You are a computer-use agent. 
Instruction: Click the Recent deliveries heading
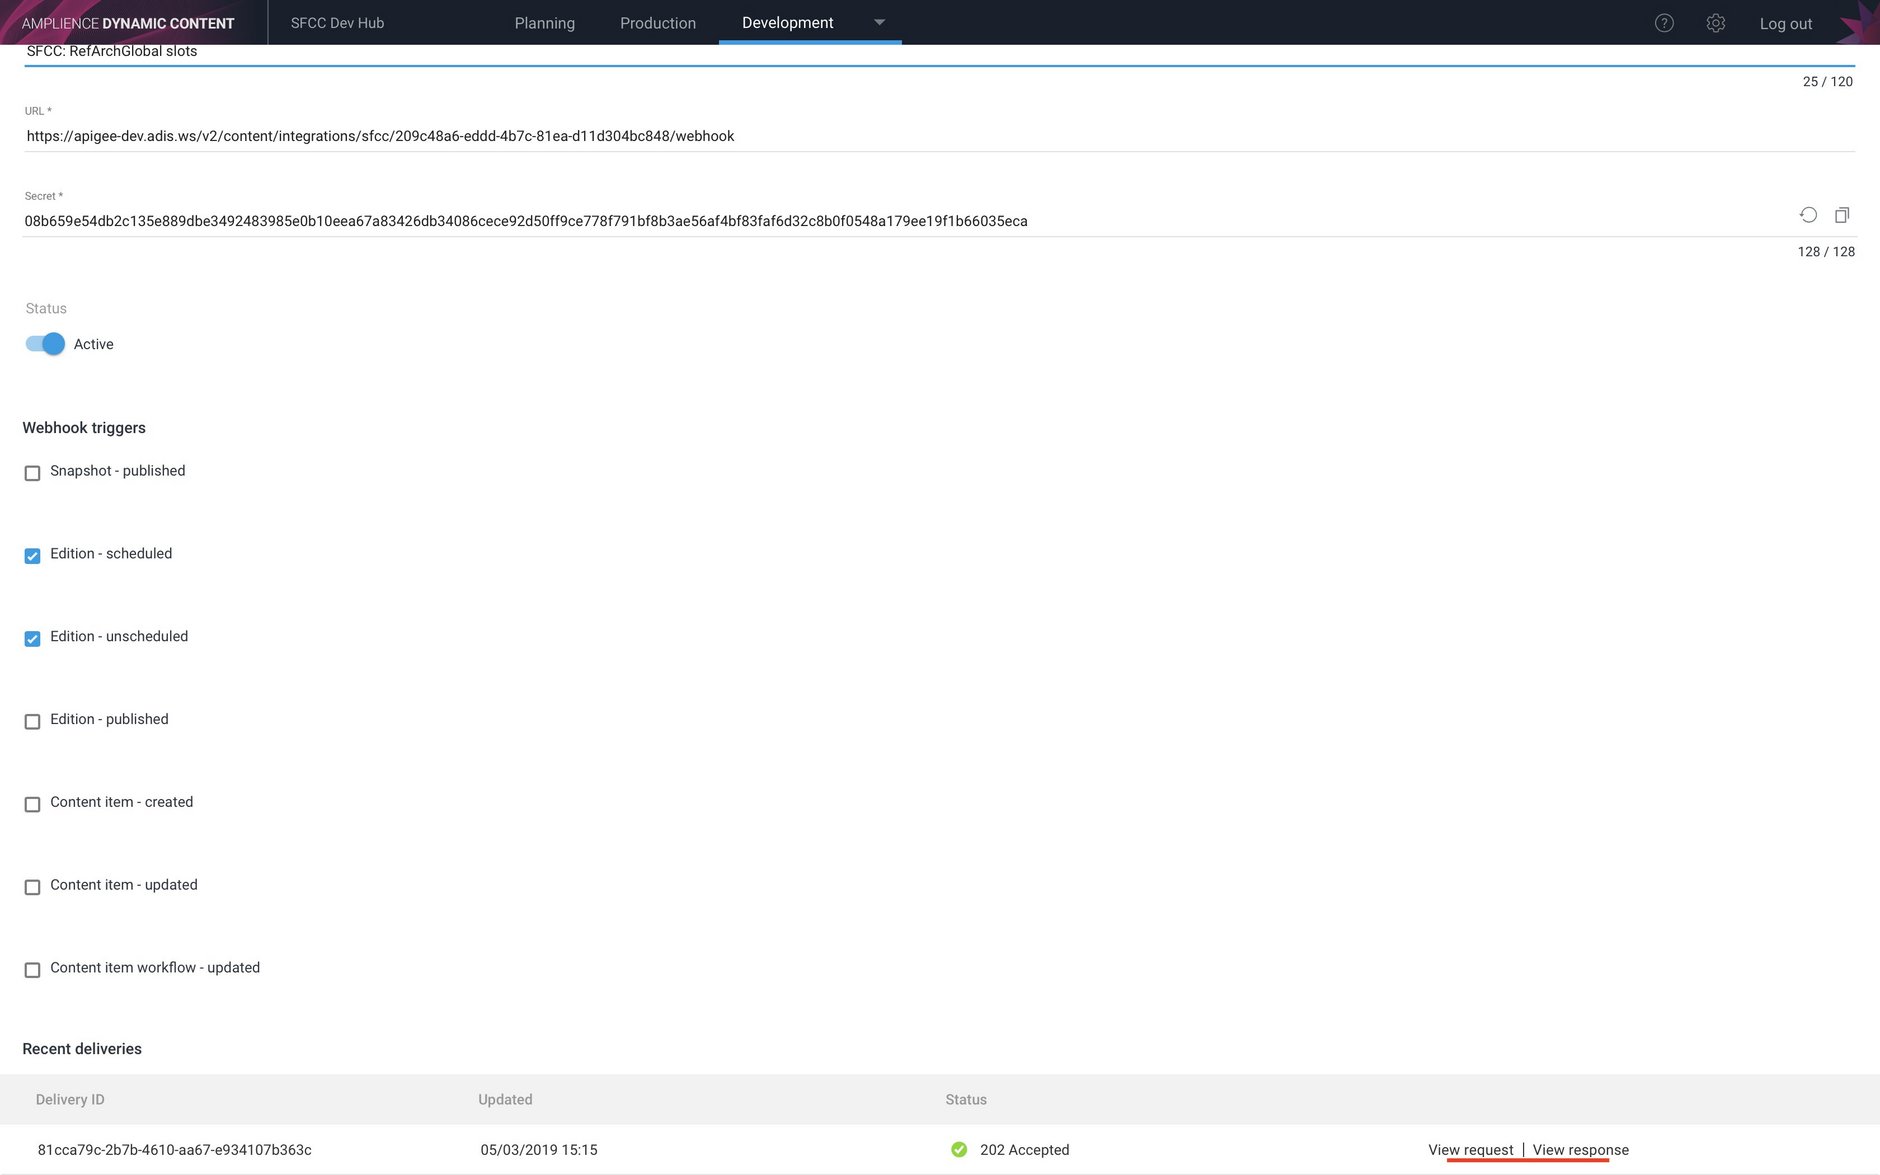click(82, 1049)
